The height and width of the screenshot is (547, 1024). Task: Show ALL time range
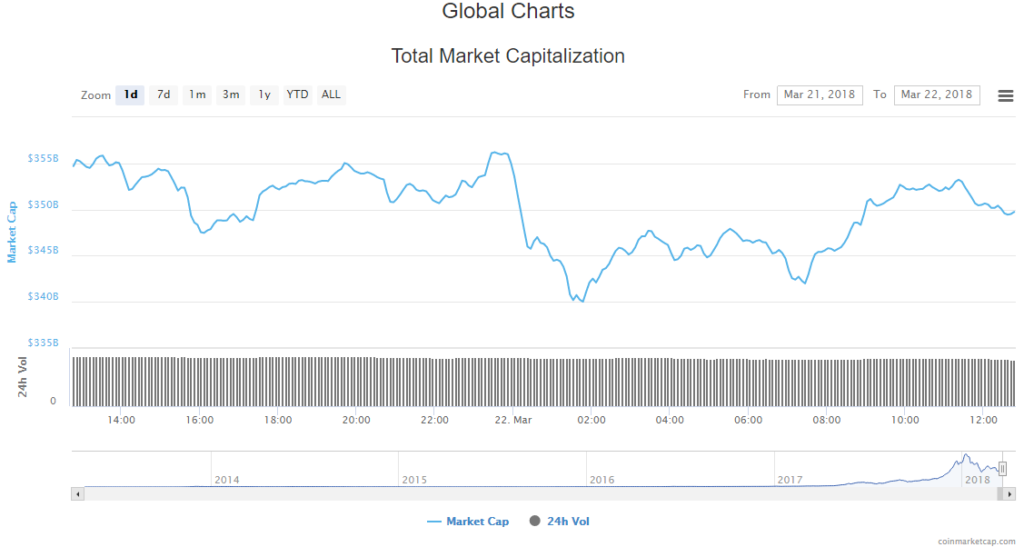331,95
